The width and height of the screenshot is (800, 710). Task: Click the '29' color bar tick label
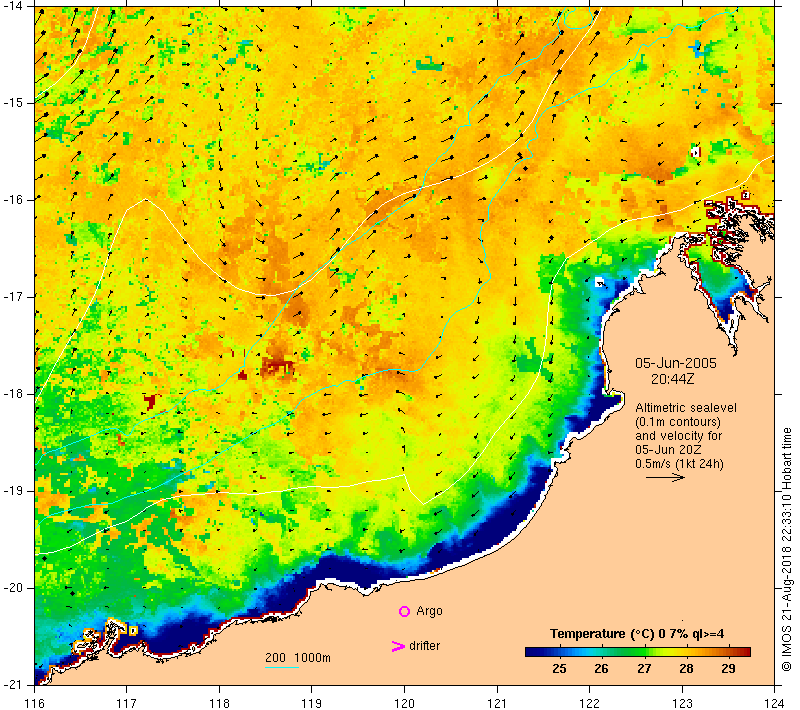click(729, 669)
